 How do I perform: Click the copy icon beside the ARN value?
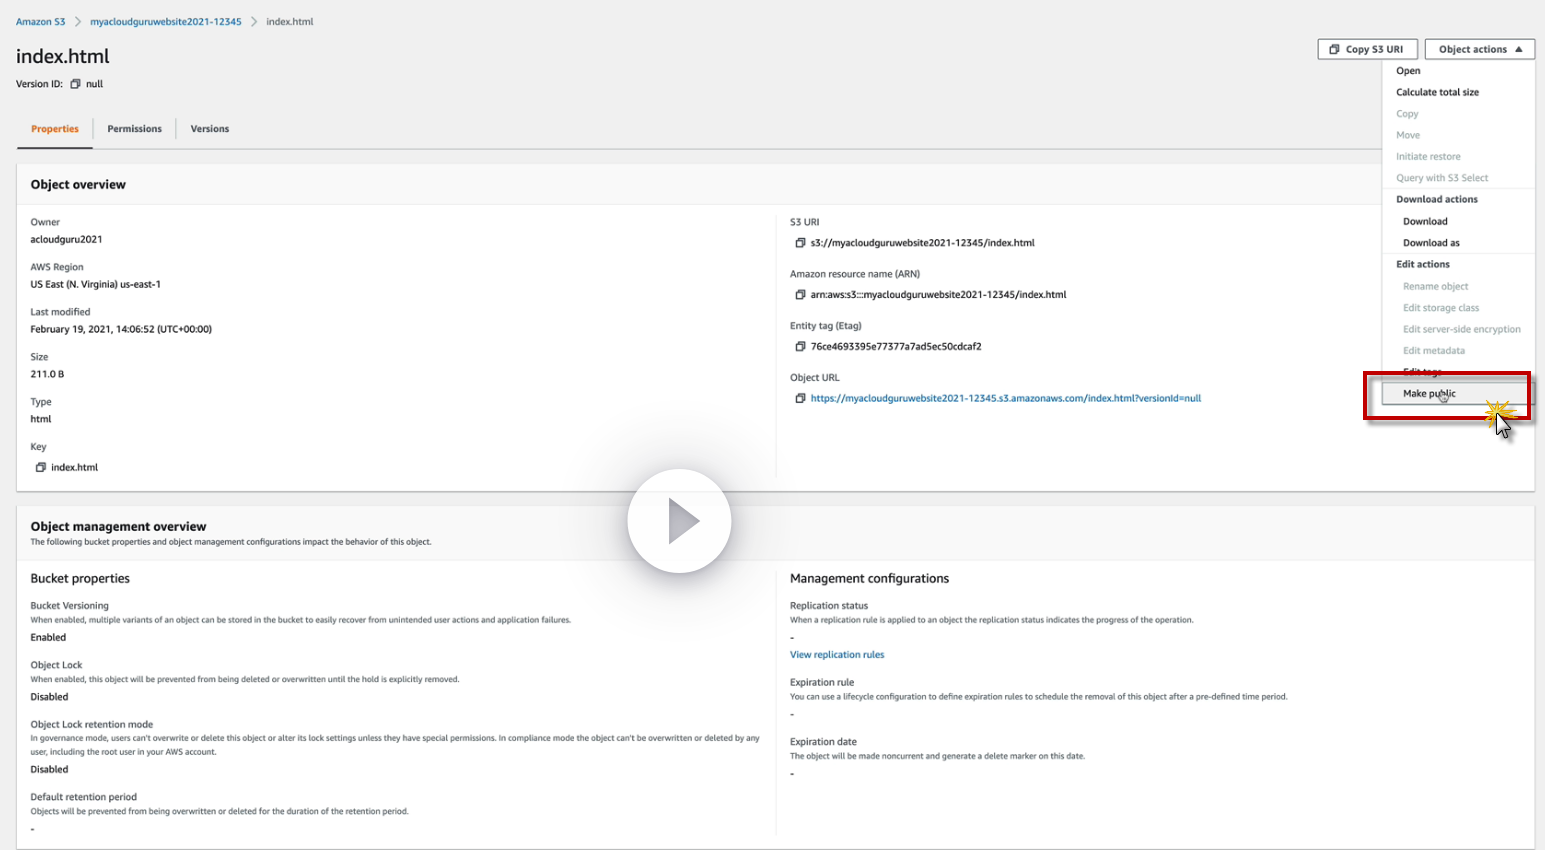click(800, 295)
